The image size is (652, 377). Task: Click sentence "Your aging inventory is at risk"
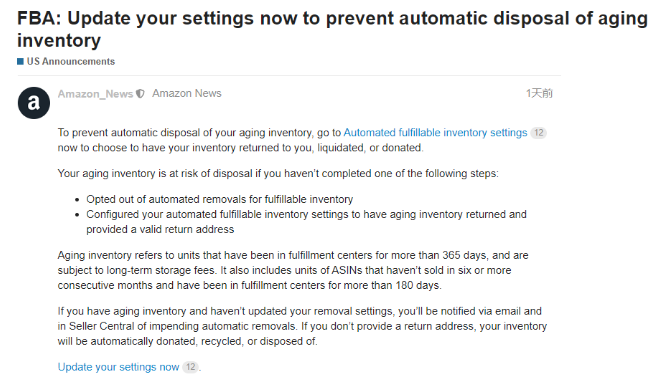pos(278,173)
